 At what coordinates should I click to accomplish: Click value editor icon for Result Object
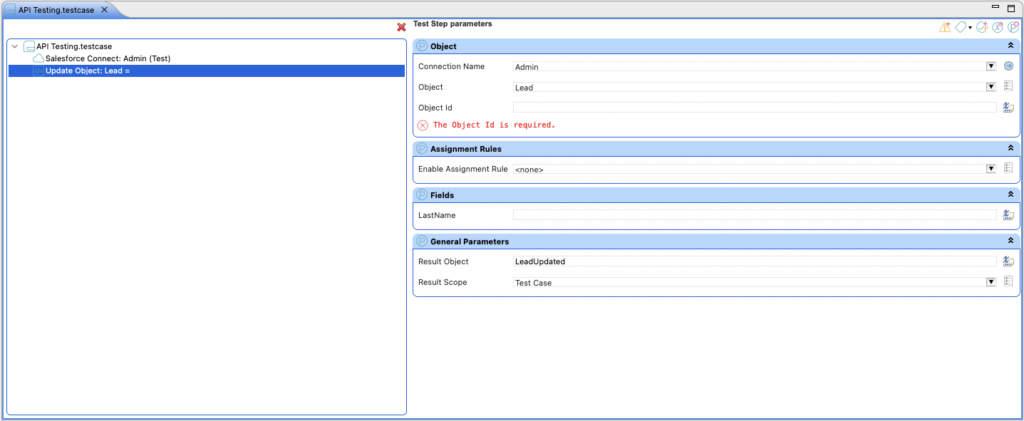point(1008,261)
